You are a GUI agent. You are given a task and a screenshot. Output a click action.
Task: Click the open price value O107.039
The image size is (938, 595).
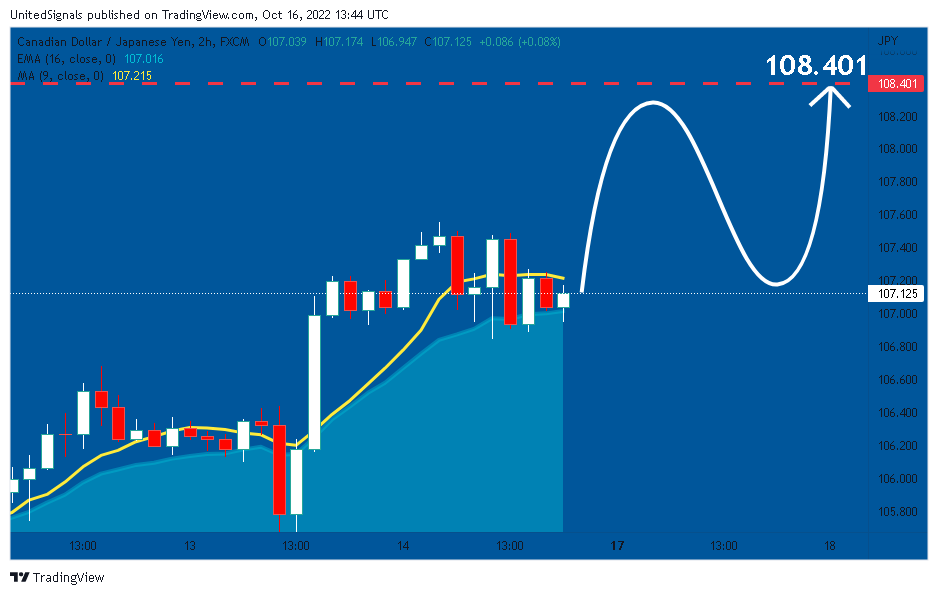[282, 42]
